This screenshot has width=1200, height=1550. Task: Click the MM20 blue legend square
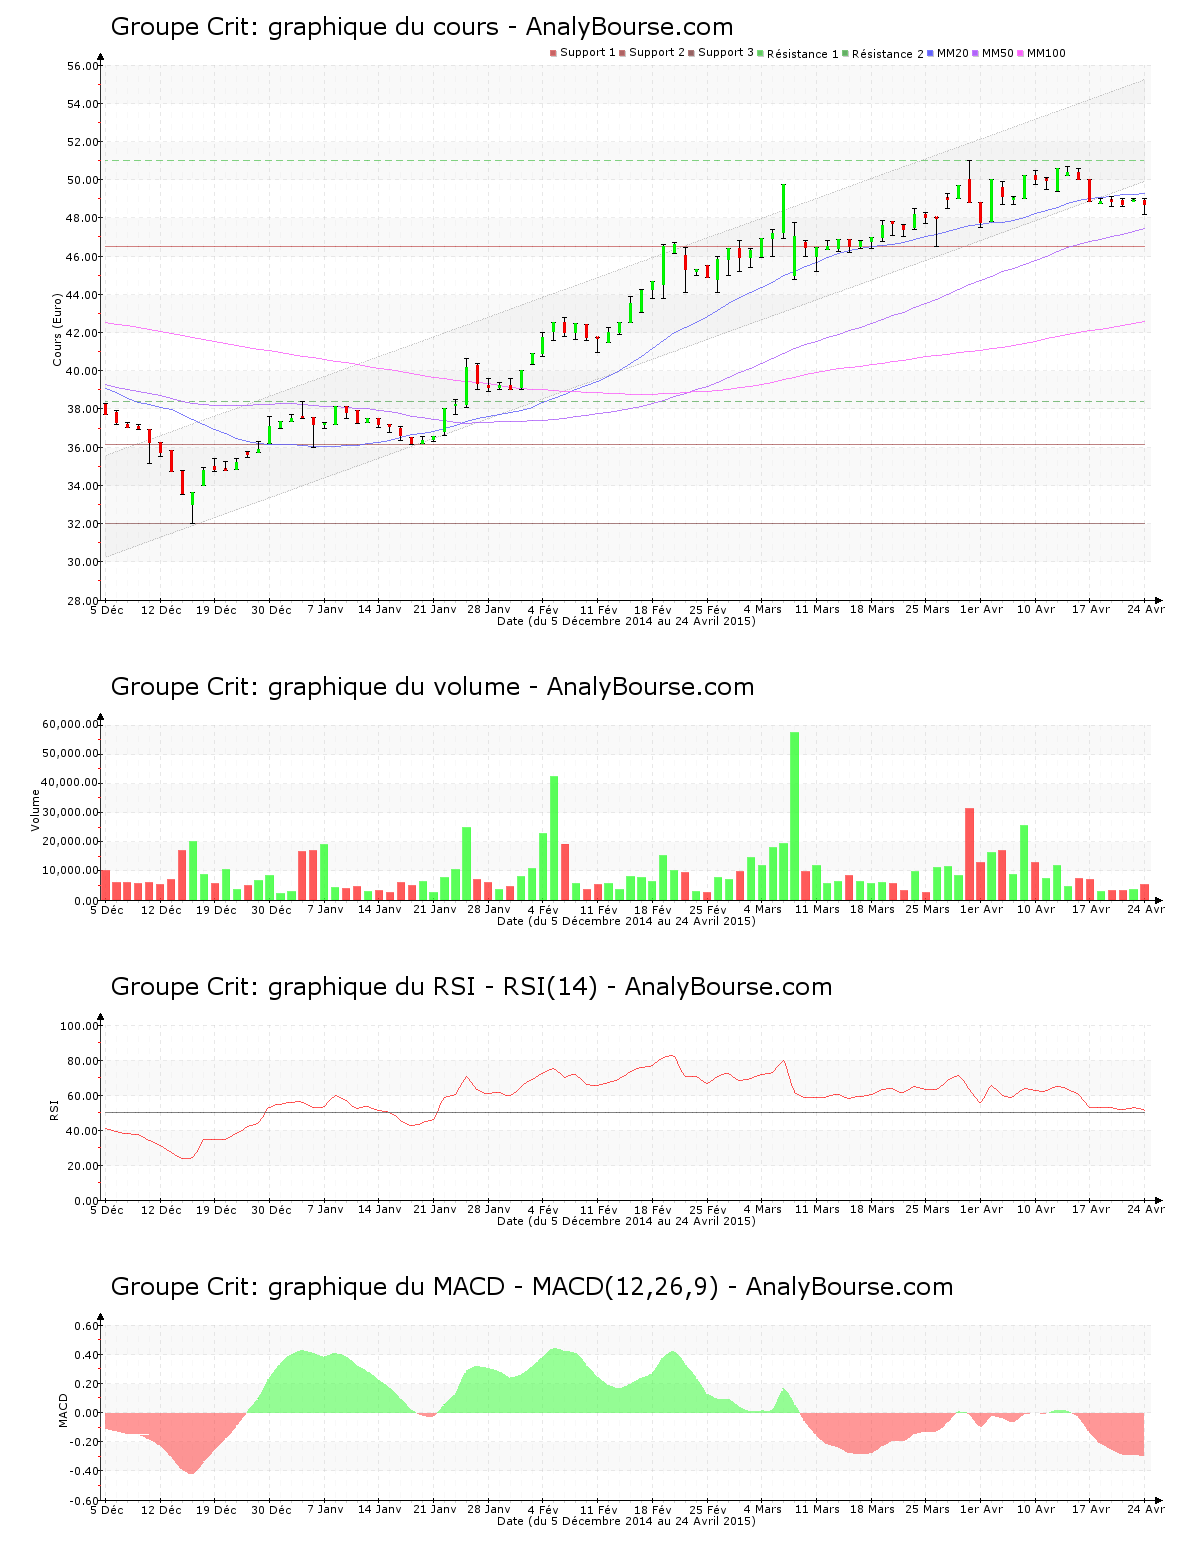(x=931, y=53)
